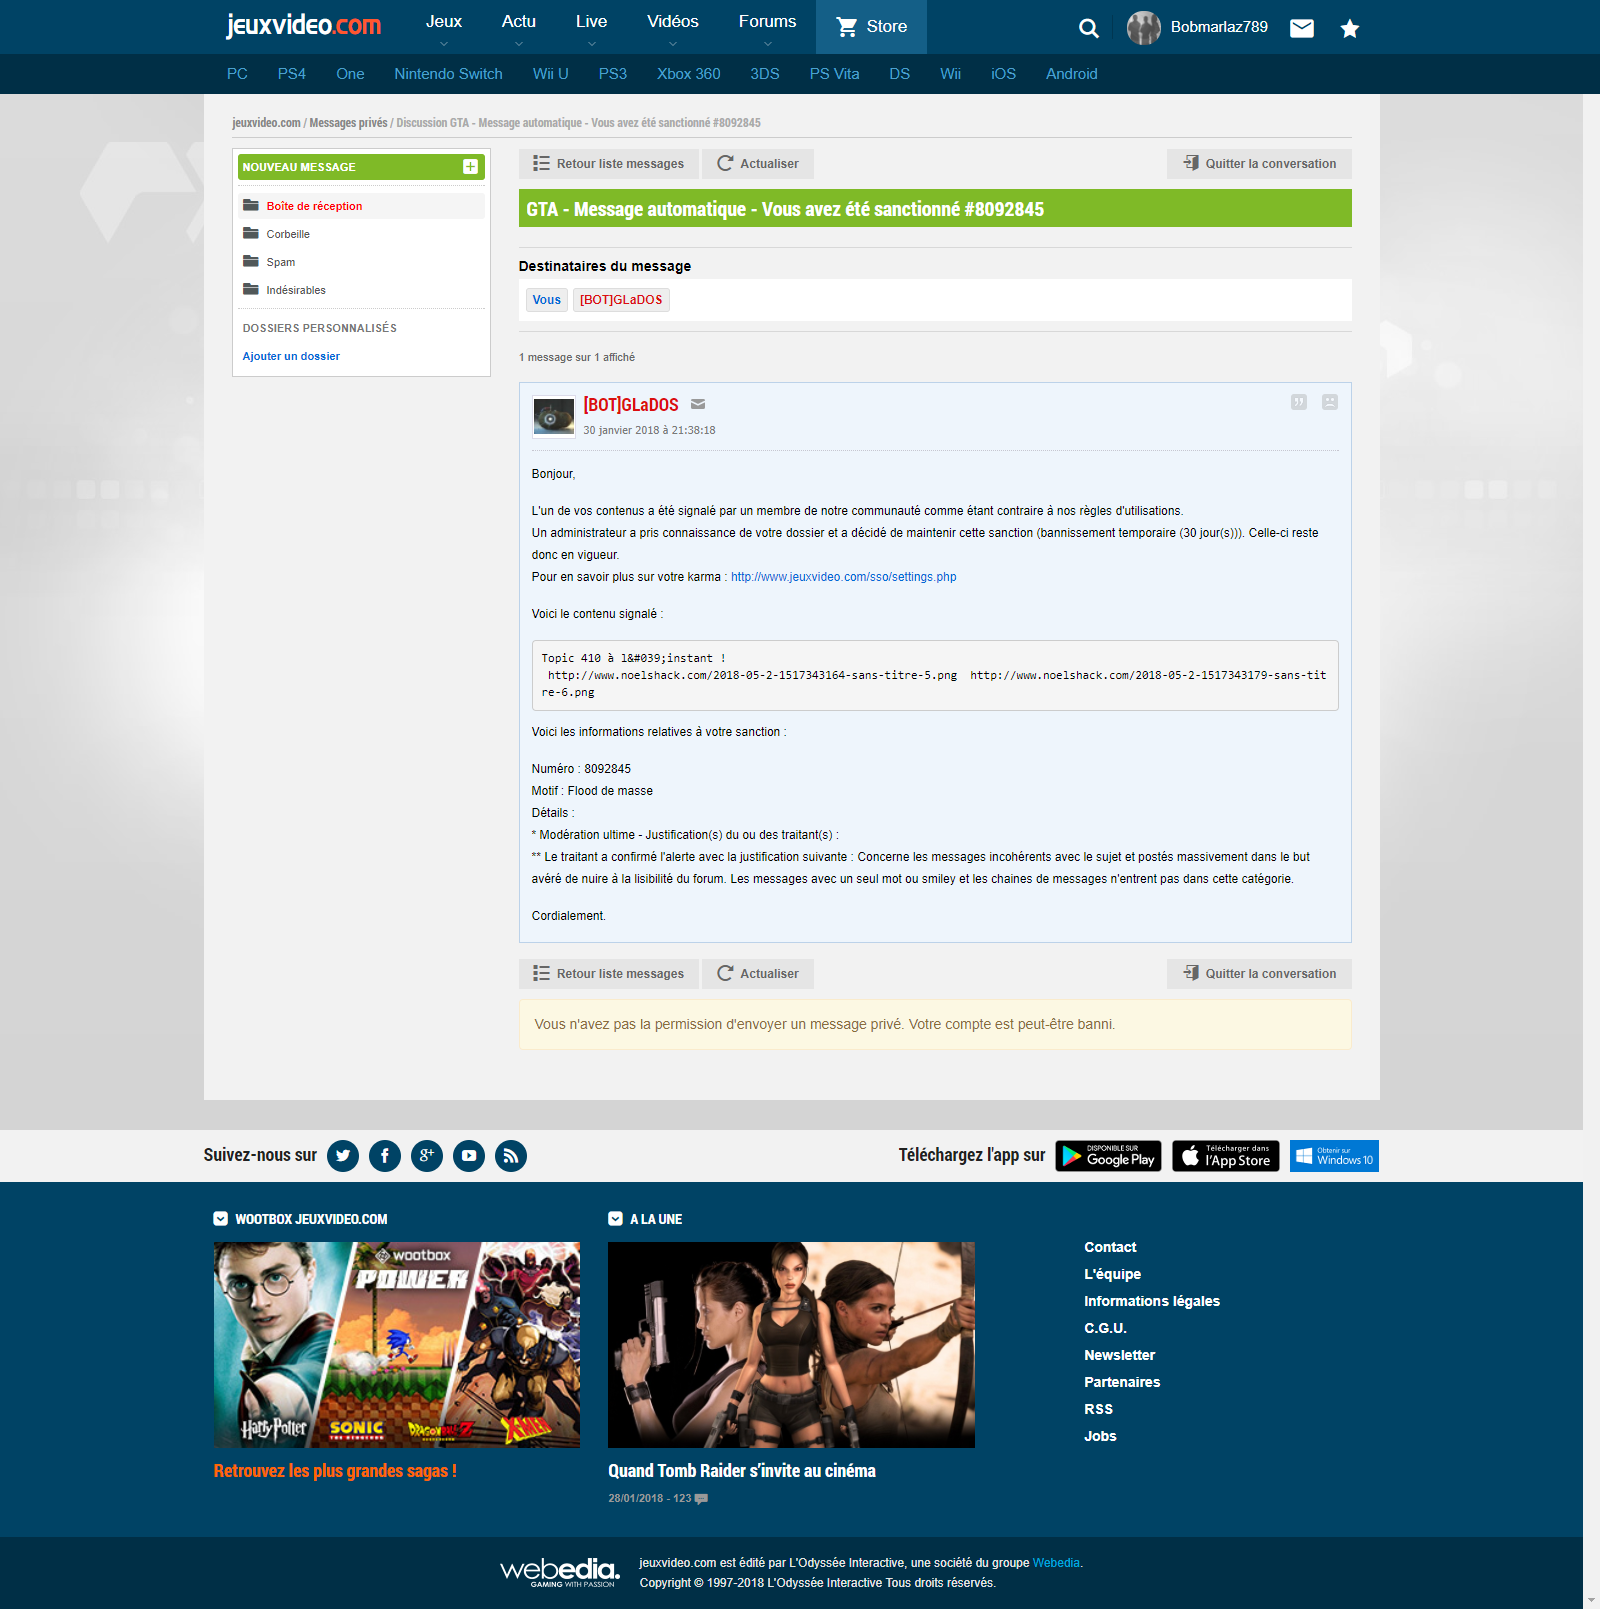The height and width of the screenshot is (1609, 1600).
Task: Open the RSS feed icon
Action: 511,1156
